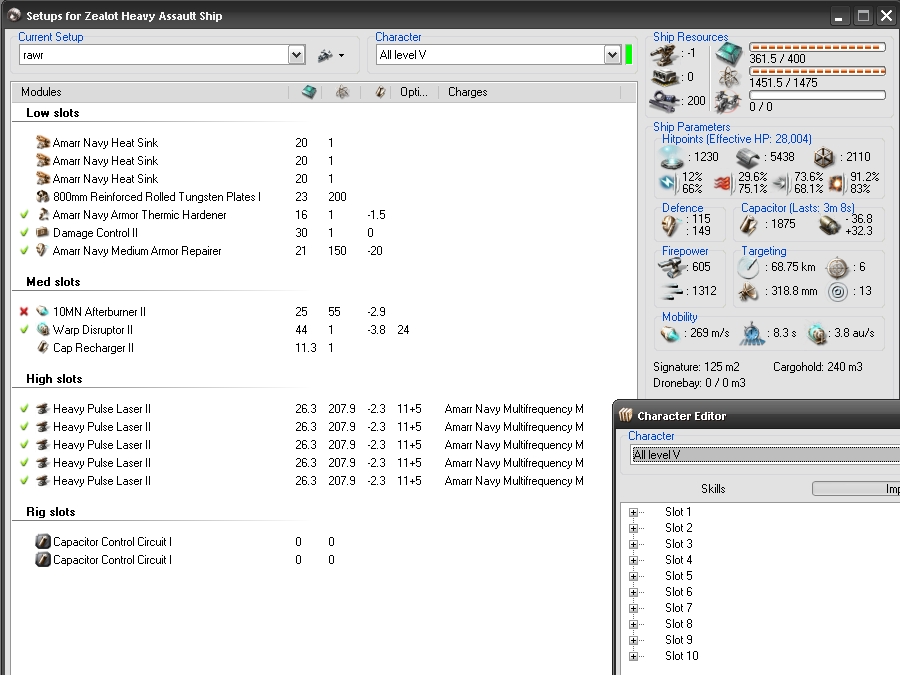Click the Charges column header
This screenshot has width=900, height=675.
point(529,92)
